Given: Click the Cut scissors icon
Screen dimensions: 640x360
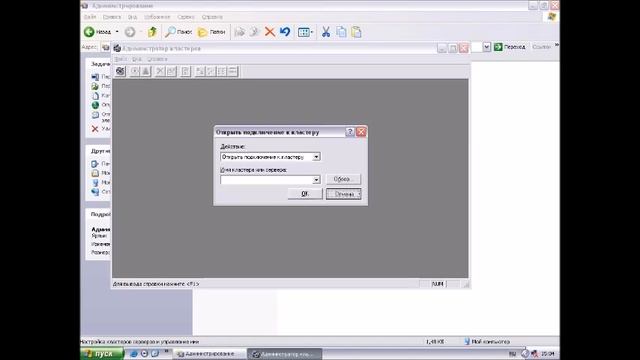Looking at the screenshot, I should [x=326, y=32].
